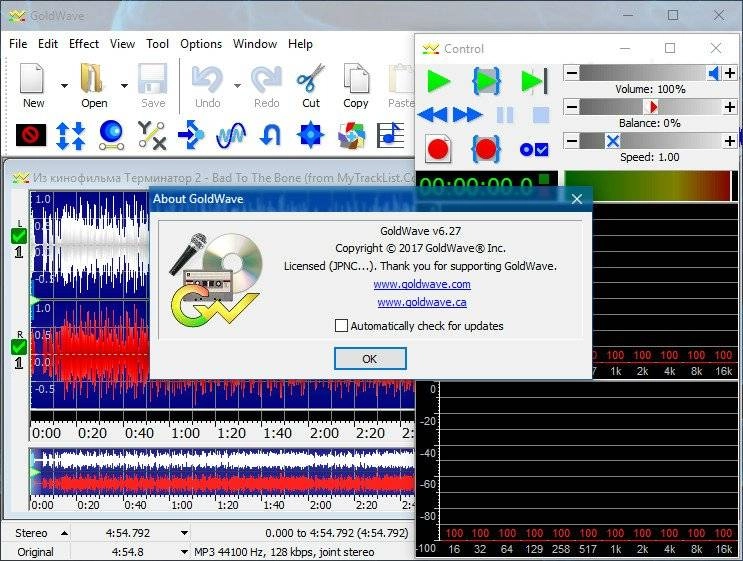743x561 pixels.
Task: Open the Tool menu
Action: click(157, 44)
